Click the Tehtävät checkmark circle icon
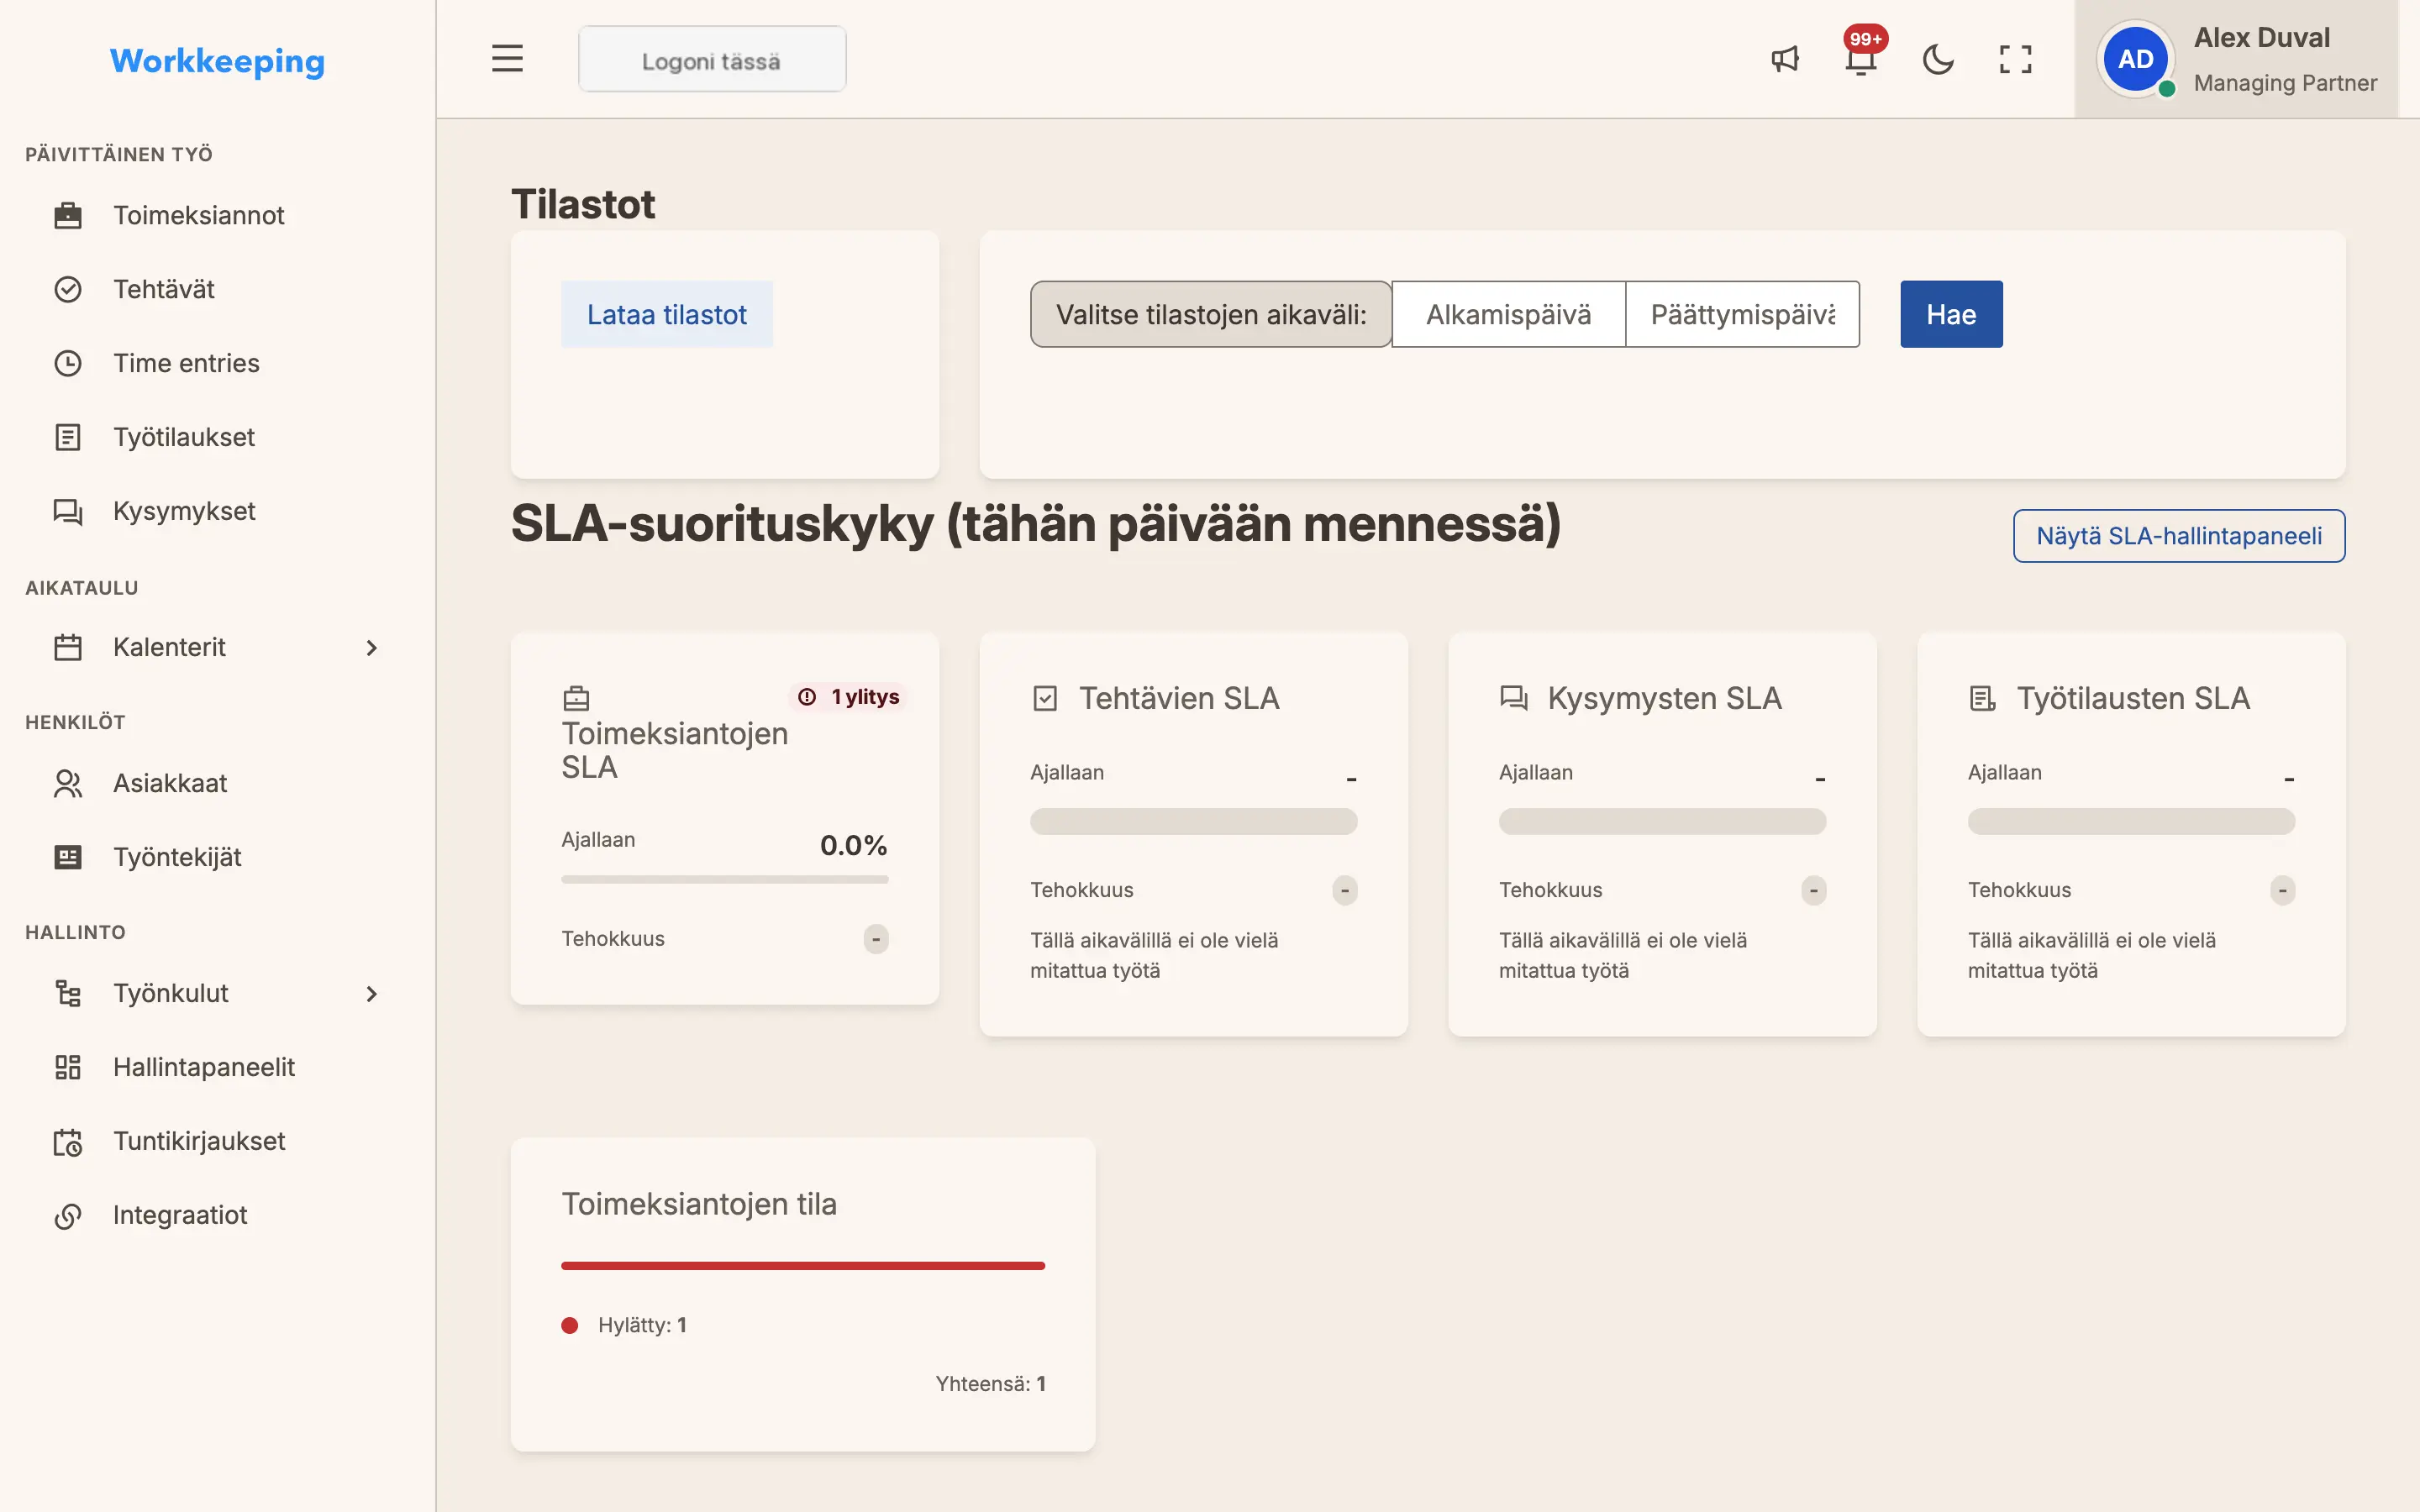Image resolution: width=2420 pixels, height=1512 pixels. pyautogui.click(x=68, y=289)
